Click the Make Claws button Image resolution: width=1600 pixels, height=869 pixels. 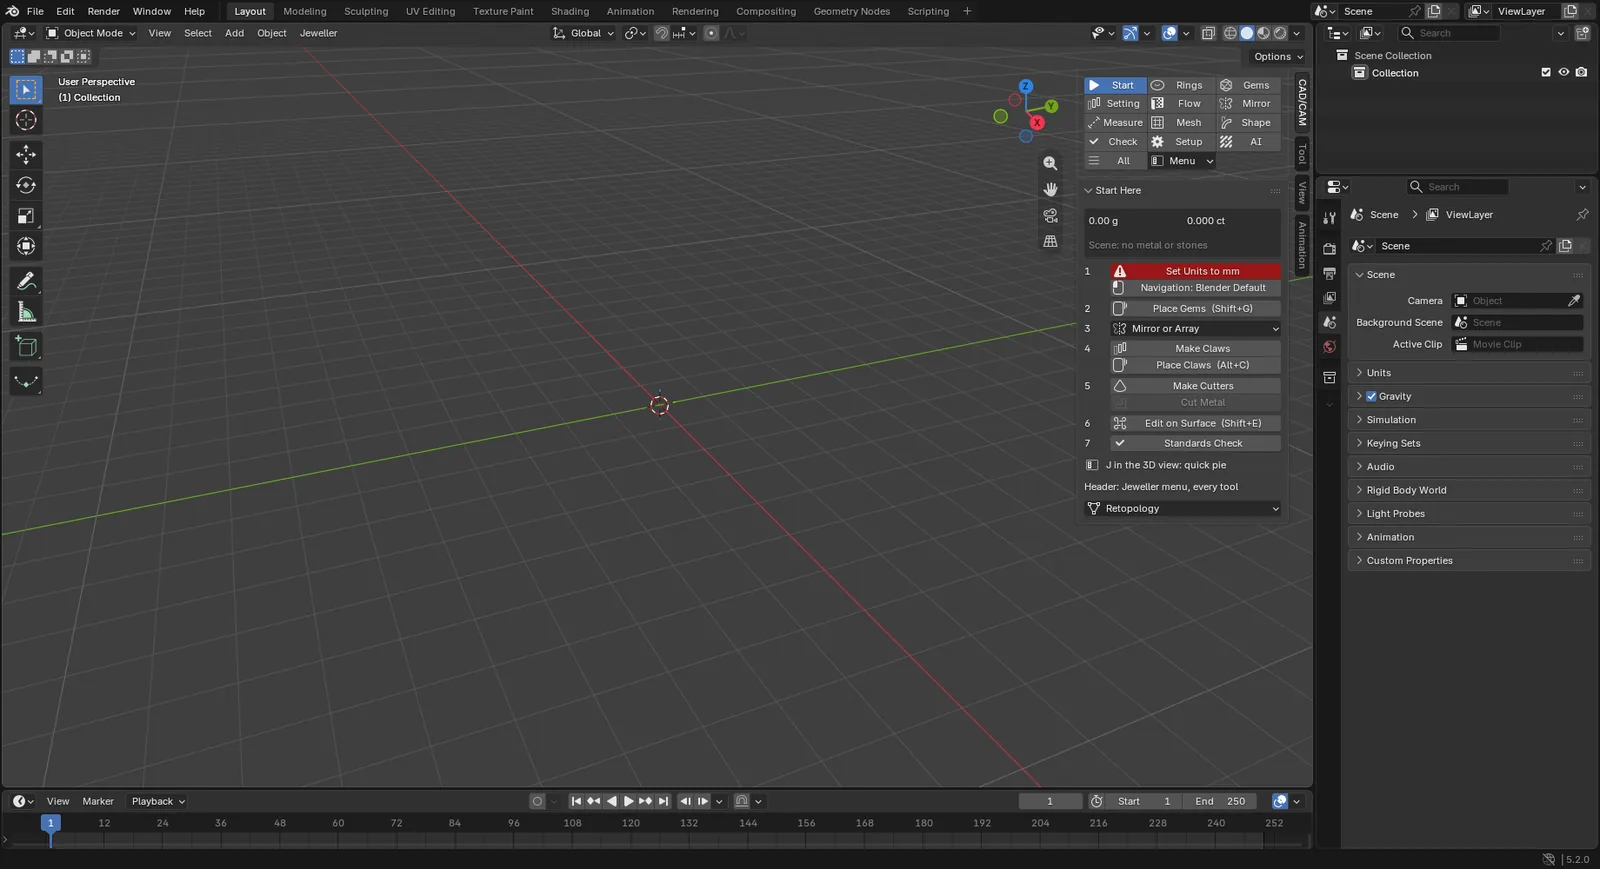coord(1196,349)
